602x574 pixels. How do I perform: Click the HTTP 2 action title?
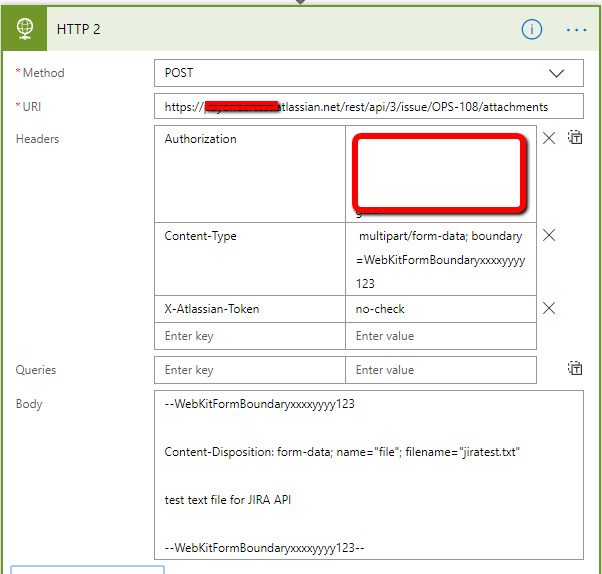(x=78, y=29)
